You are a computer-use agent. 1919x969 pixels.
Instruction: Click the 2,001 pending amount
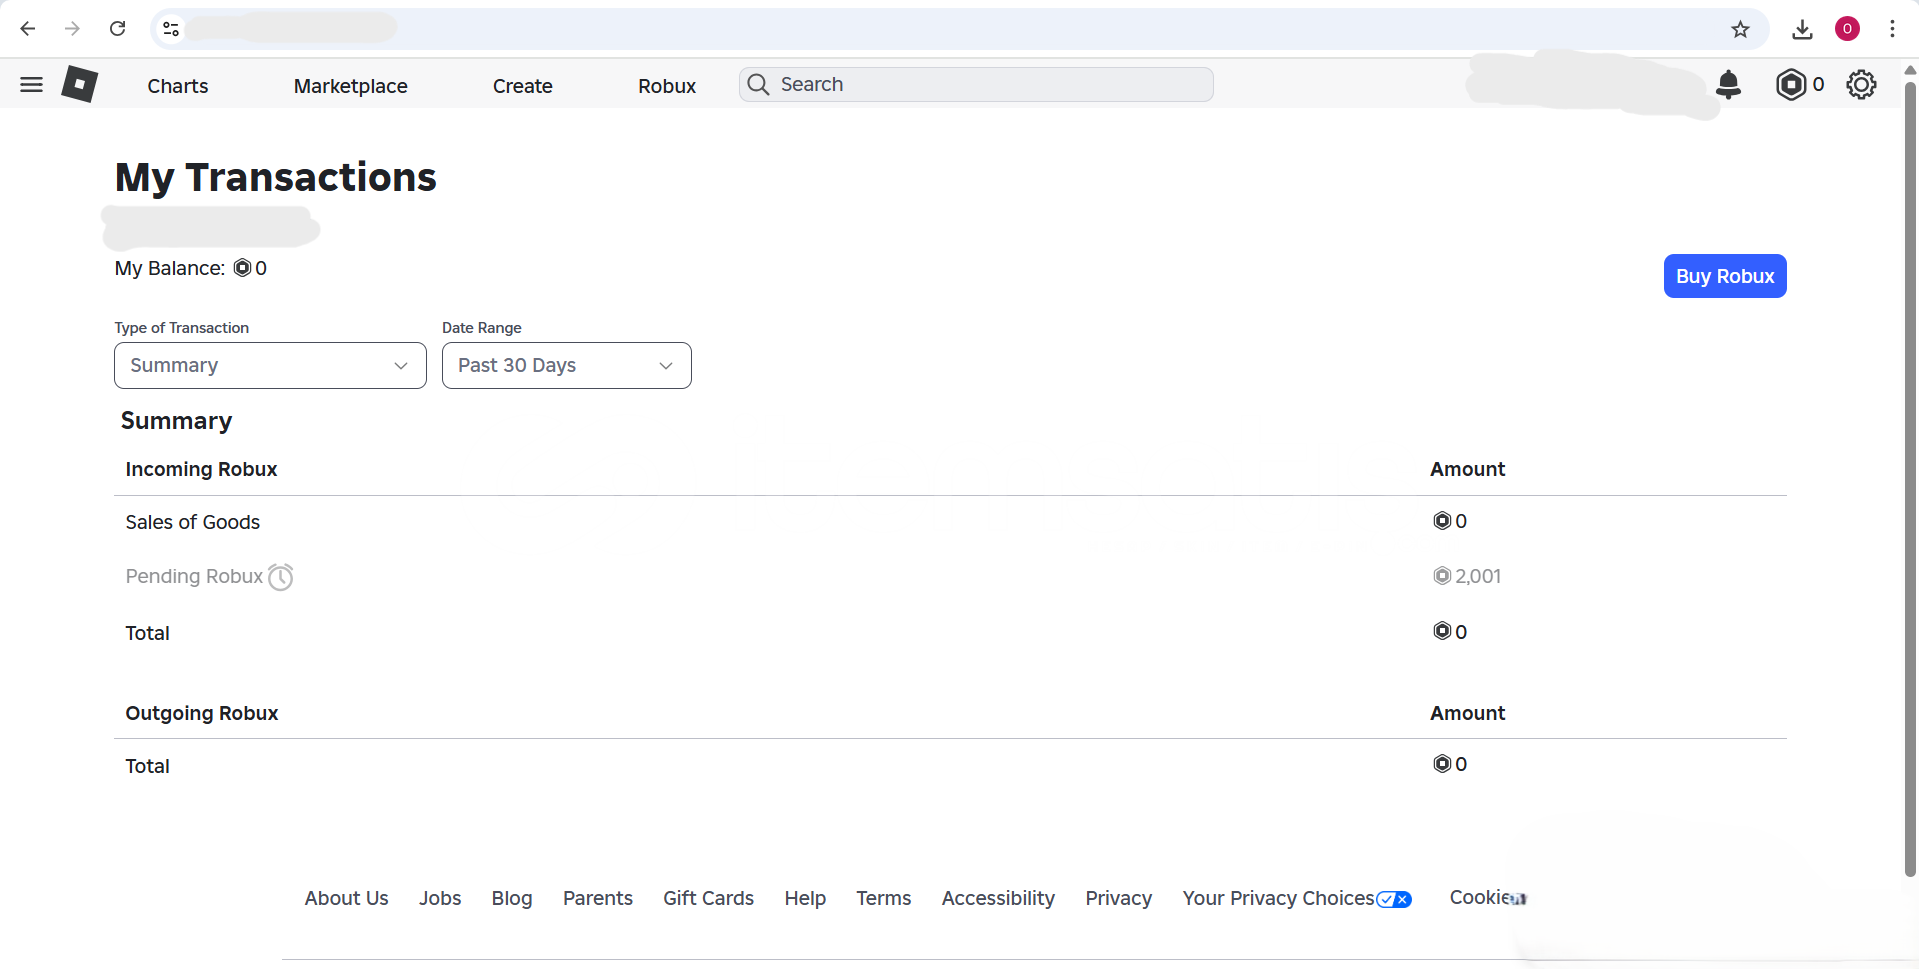1478,576
